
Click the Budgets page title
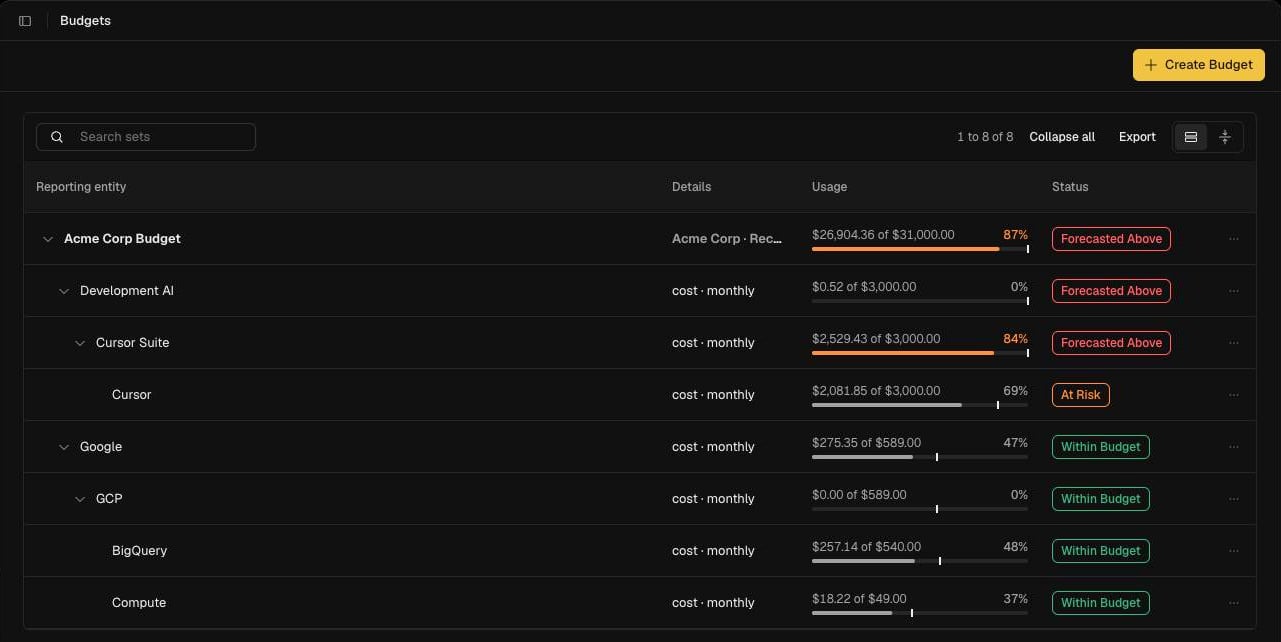tap(85, 21)
